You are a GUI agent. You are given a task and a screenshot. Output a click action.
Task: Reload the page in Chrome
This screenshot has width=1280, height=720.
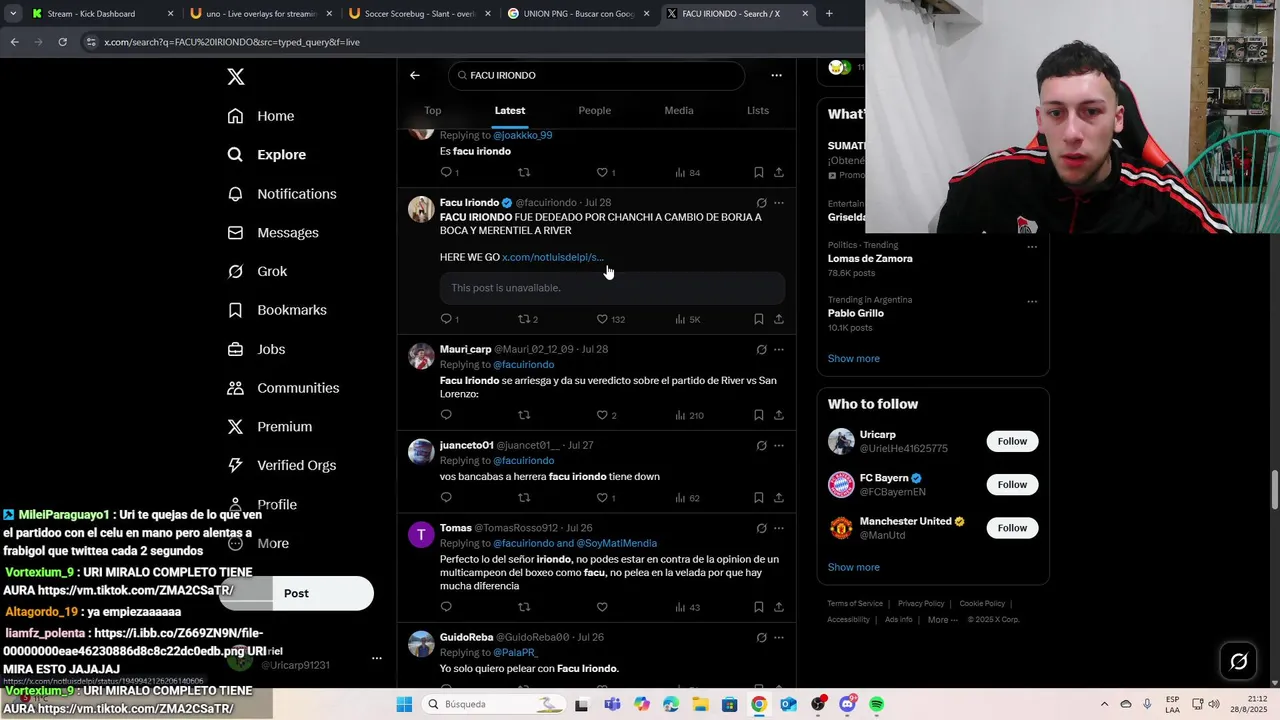point(62,42)
